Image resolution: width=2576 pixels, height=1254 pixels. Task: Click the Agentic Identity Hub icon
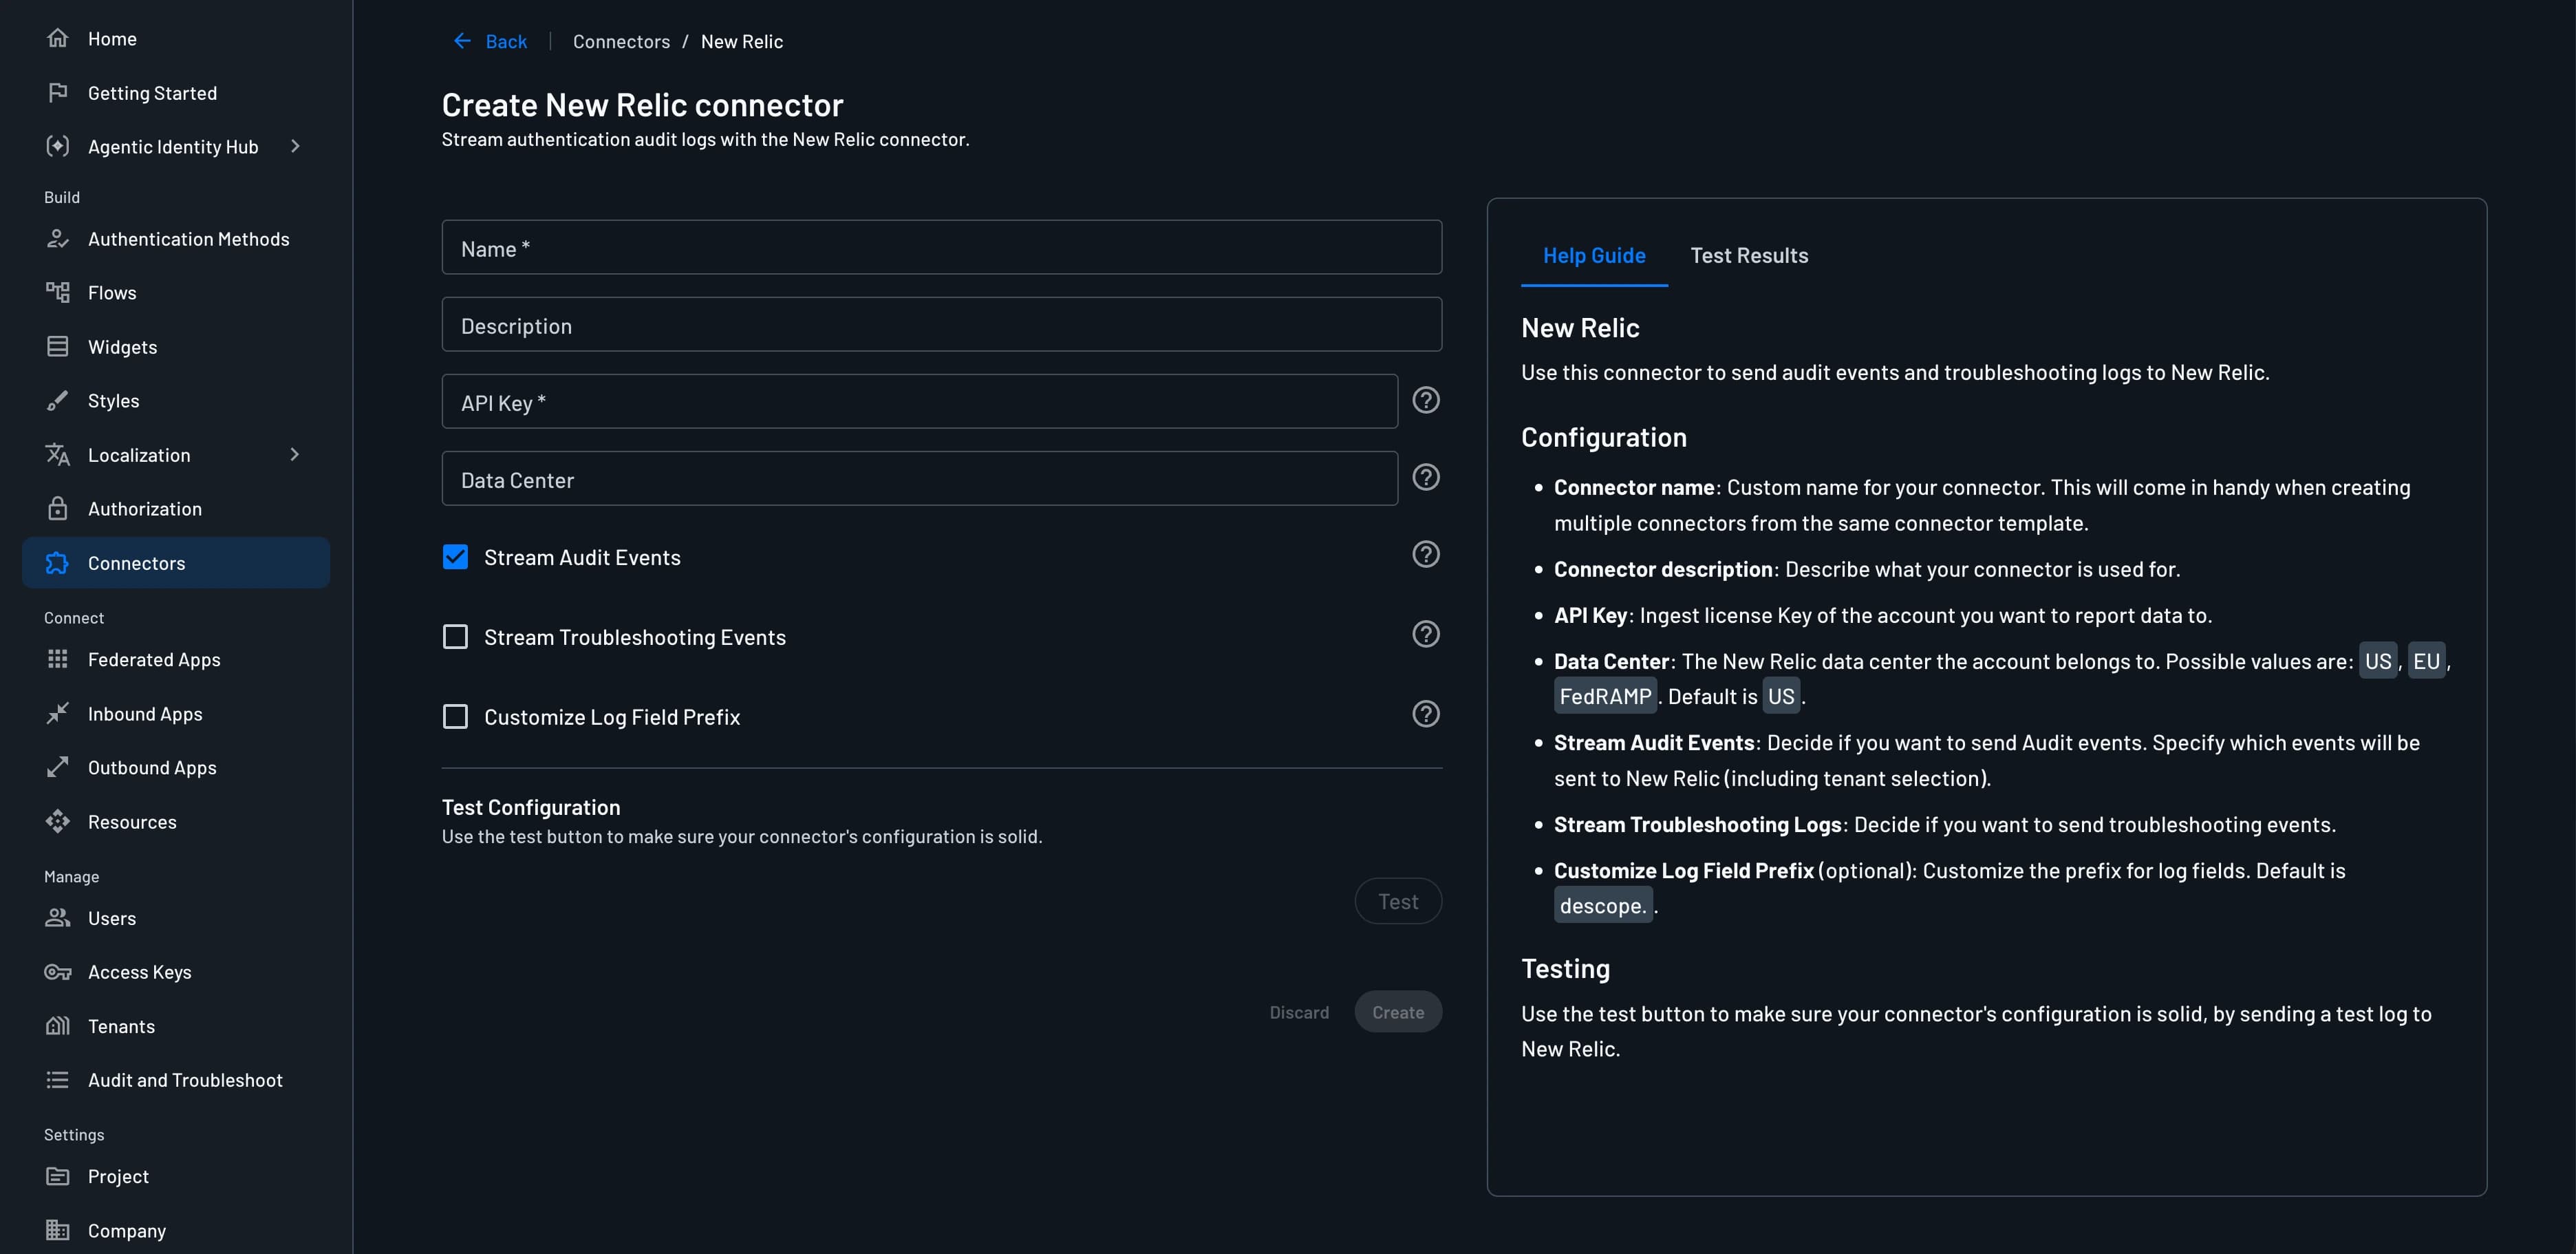[x=58, y=146]
